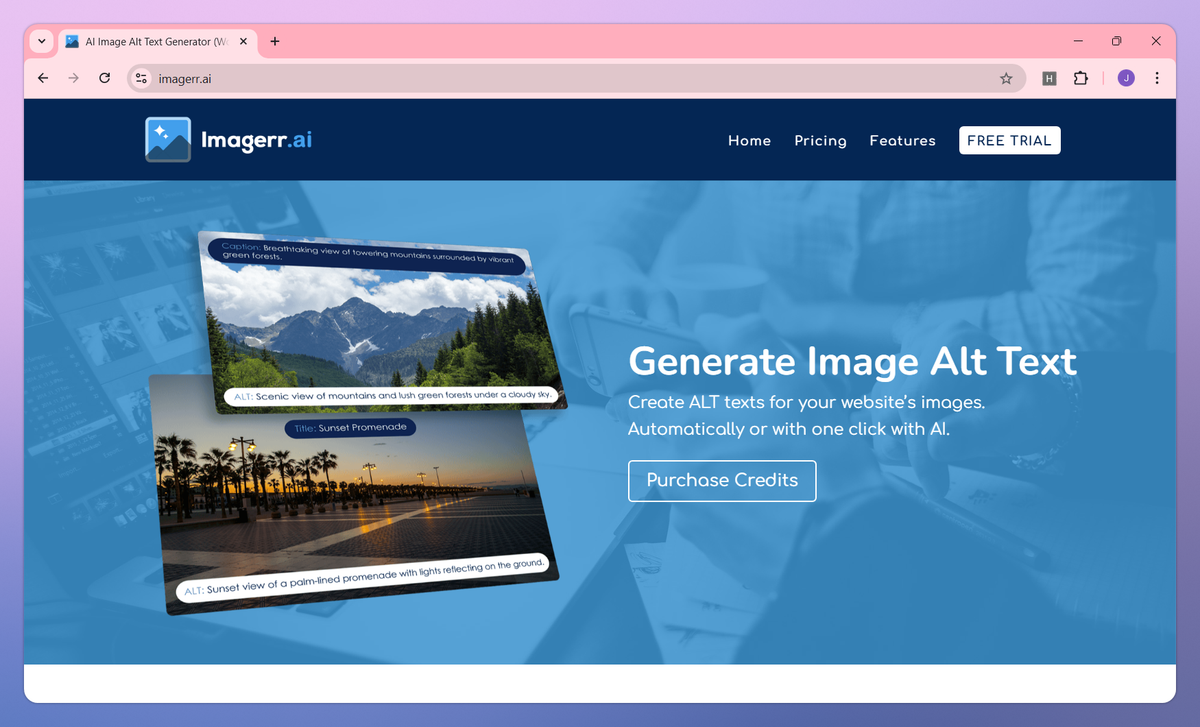Close the AI Image Alt Text Generator tab
Image resolution: width=1200 pixels, height=727 pixels.
pyautogui.click(x=243, y=41)
